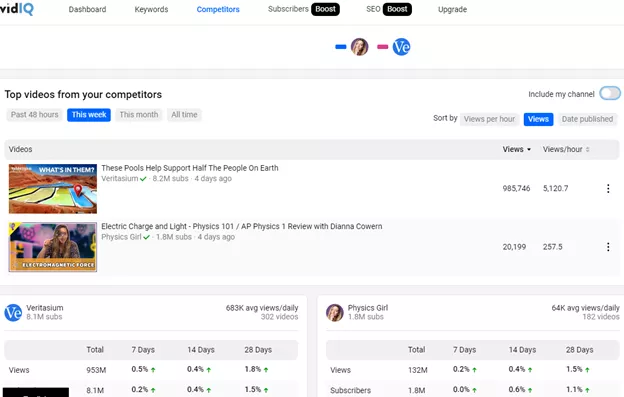Click Physics Girl name in stats card

pos(368,308)
